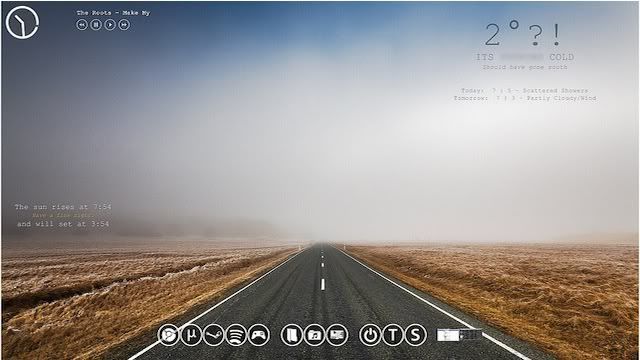Skip to the next track
The image size is (640, 360).
click(x=124, y=25)
